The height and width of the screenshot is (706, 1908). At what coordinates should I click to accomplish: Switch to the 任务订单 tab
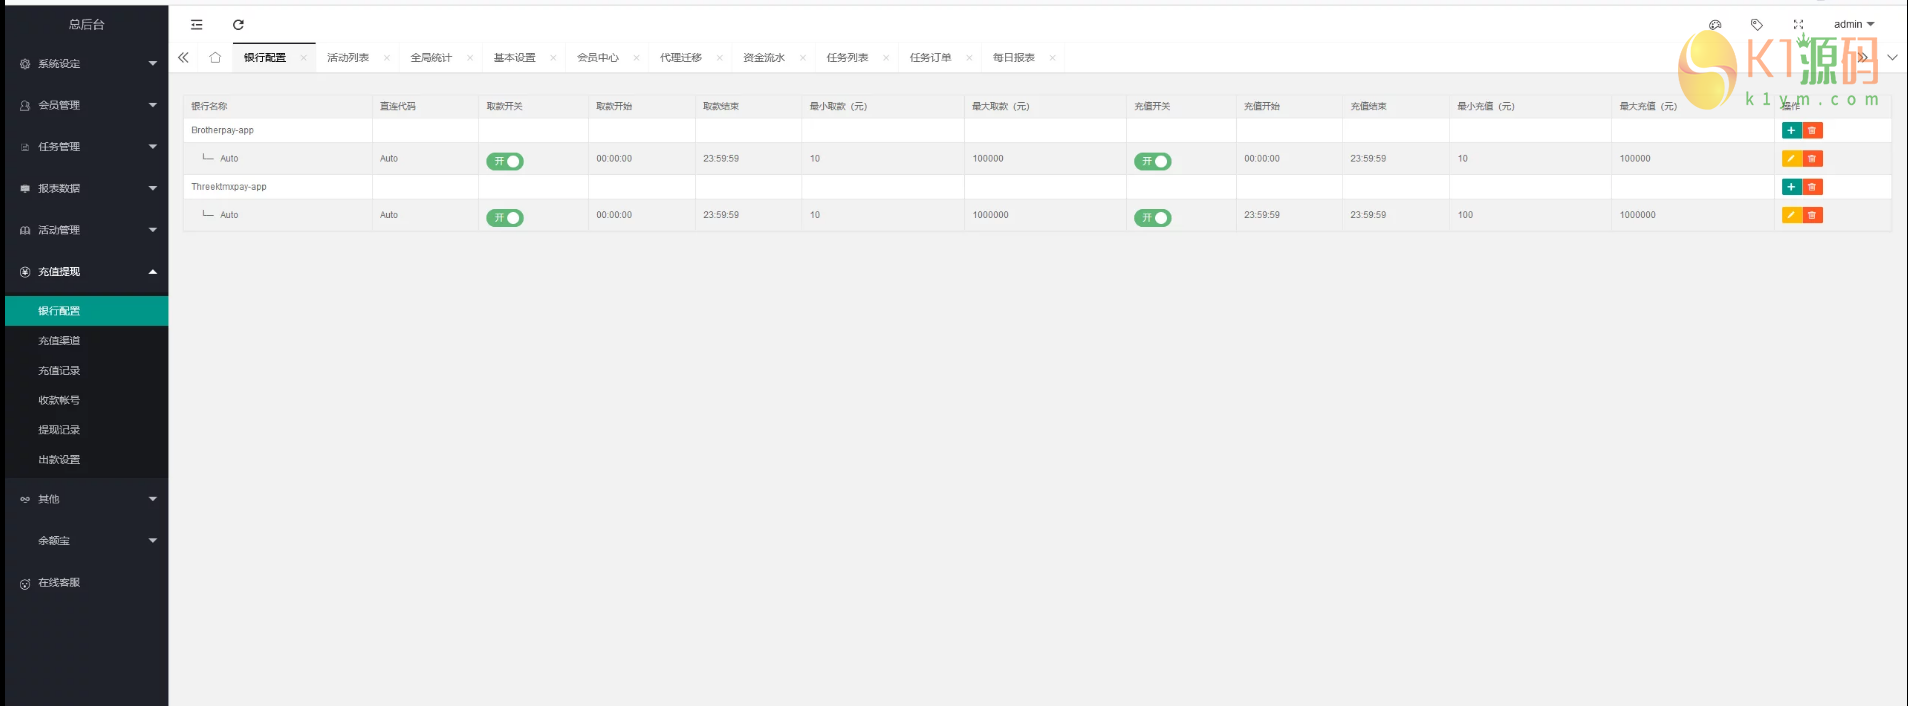(x=931, y=58)
